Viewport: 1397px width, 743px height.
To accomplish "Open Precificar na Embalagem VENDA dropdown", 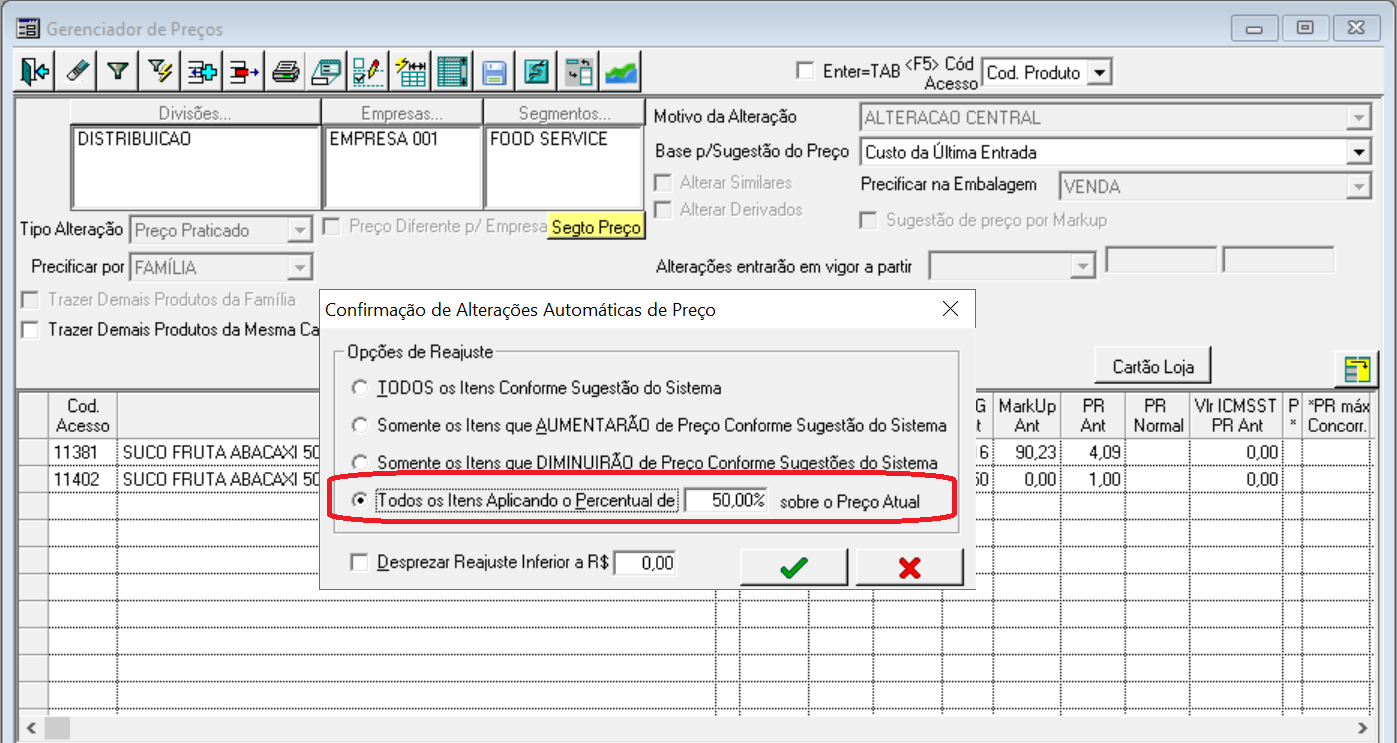I will click(x=1358, y=186).
